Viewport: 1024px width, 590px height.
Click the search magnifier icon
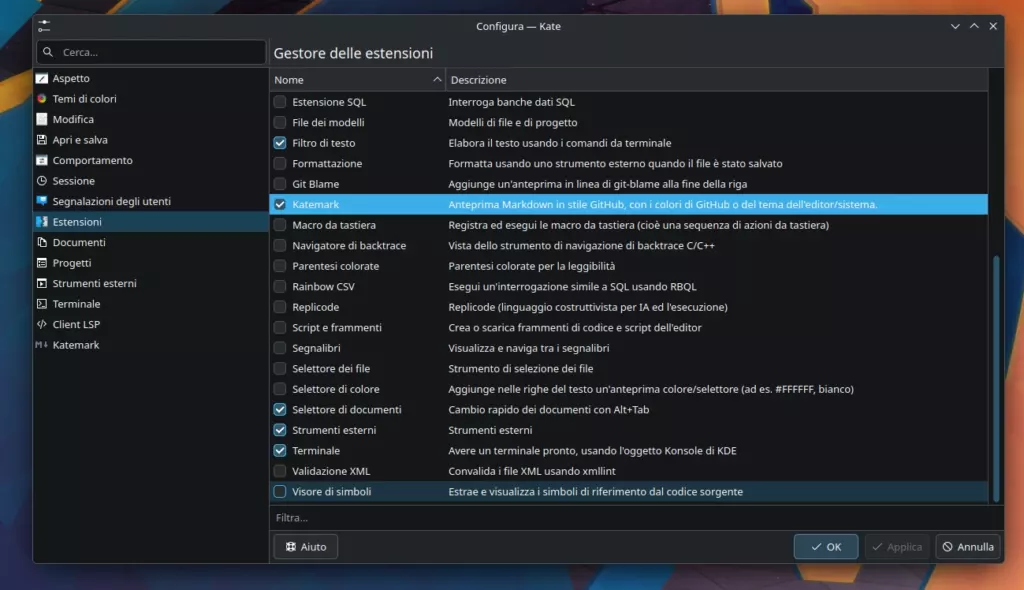[x=48, y=52]
